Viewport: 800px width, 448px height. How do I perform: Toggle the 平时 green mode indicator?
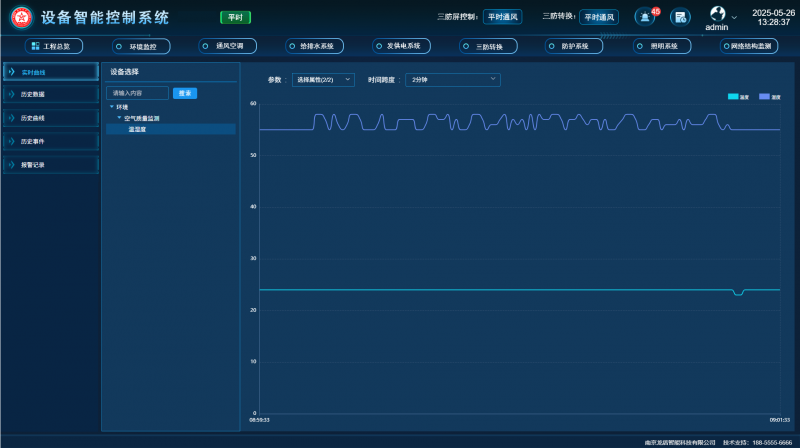[x=235, y=17]
